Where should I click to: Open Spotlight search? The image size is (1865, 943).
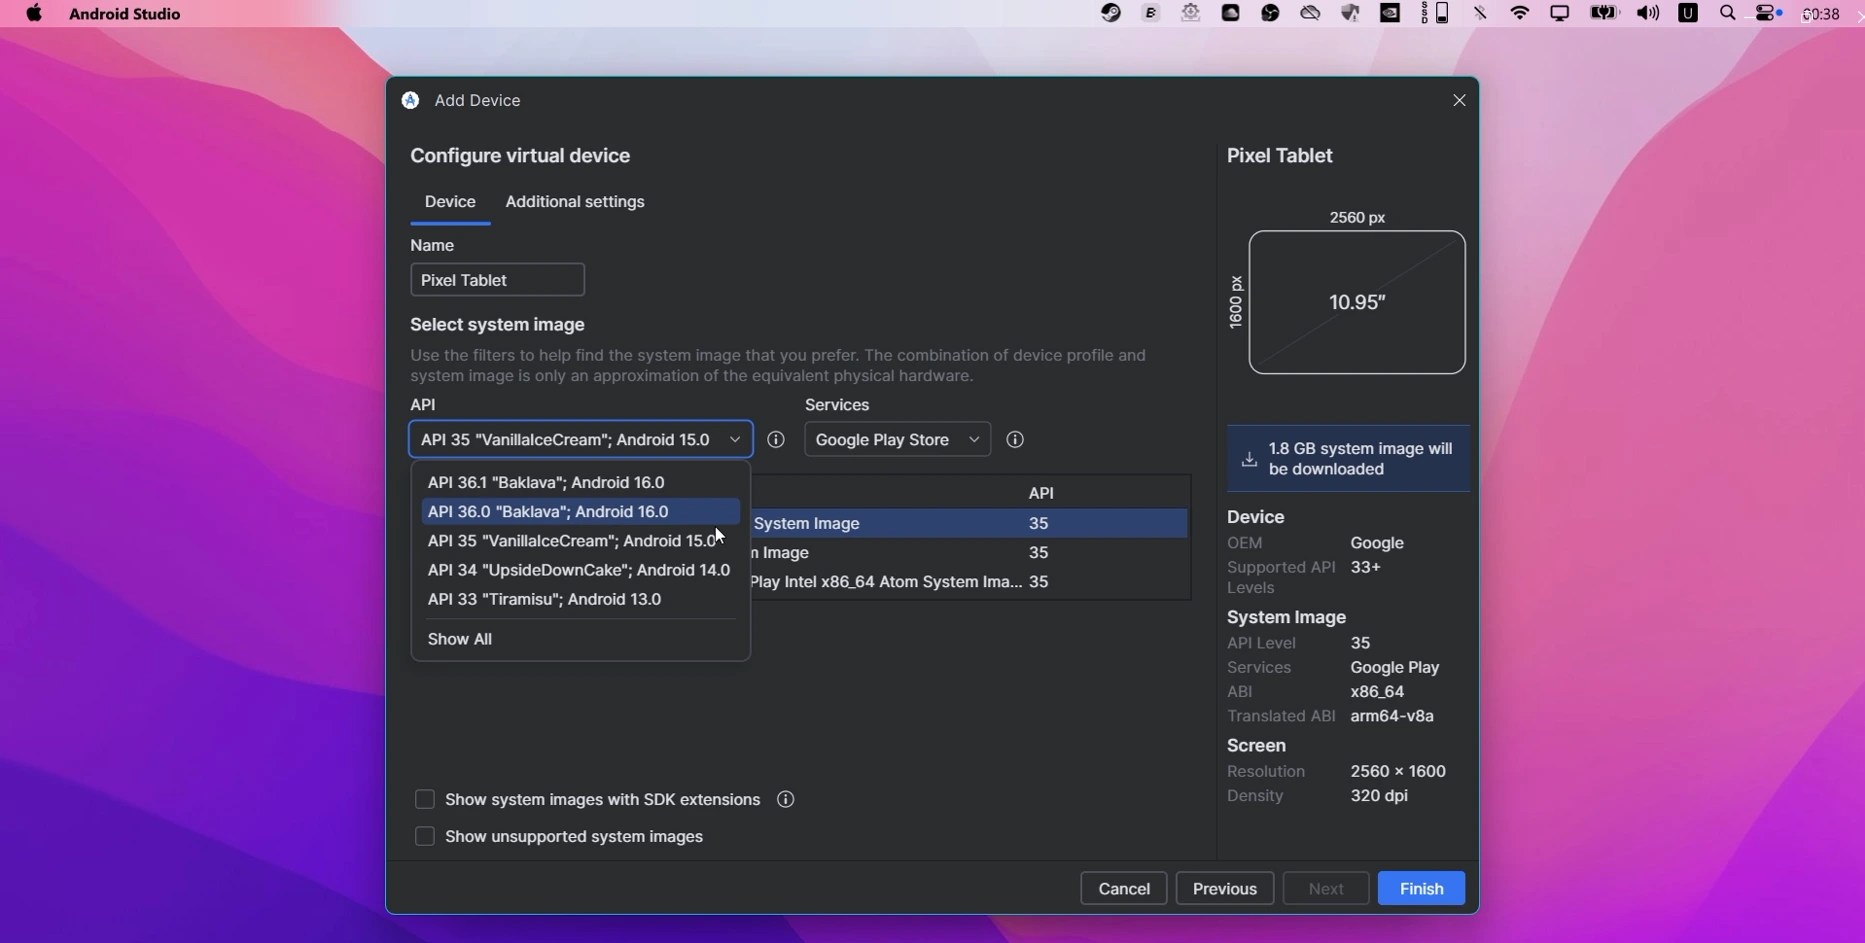coord(1728,13)
